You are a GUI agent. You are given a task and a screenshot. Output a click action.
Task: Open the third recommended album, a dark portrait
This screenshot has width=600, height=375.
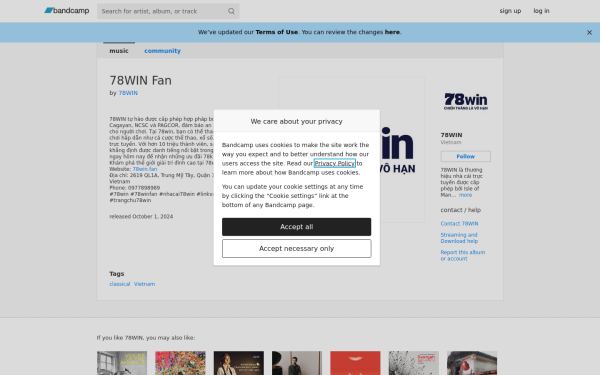[239, 363]
